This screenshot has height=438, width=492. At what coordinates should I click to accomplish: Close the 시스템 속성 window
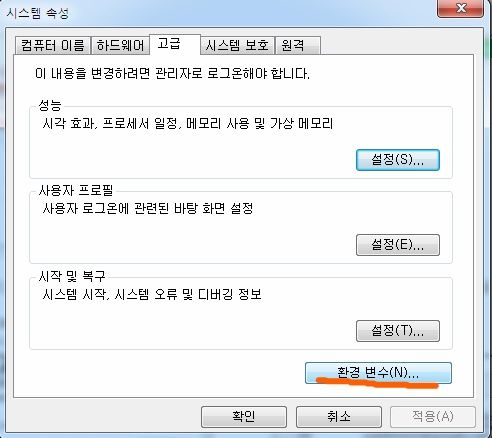point(460,8)
